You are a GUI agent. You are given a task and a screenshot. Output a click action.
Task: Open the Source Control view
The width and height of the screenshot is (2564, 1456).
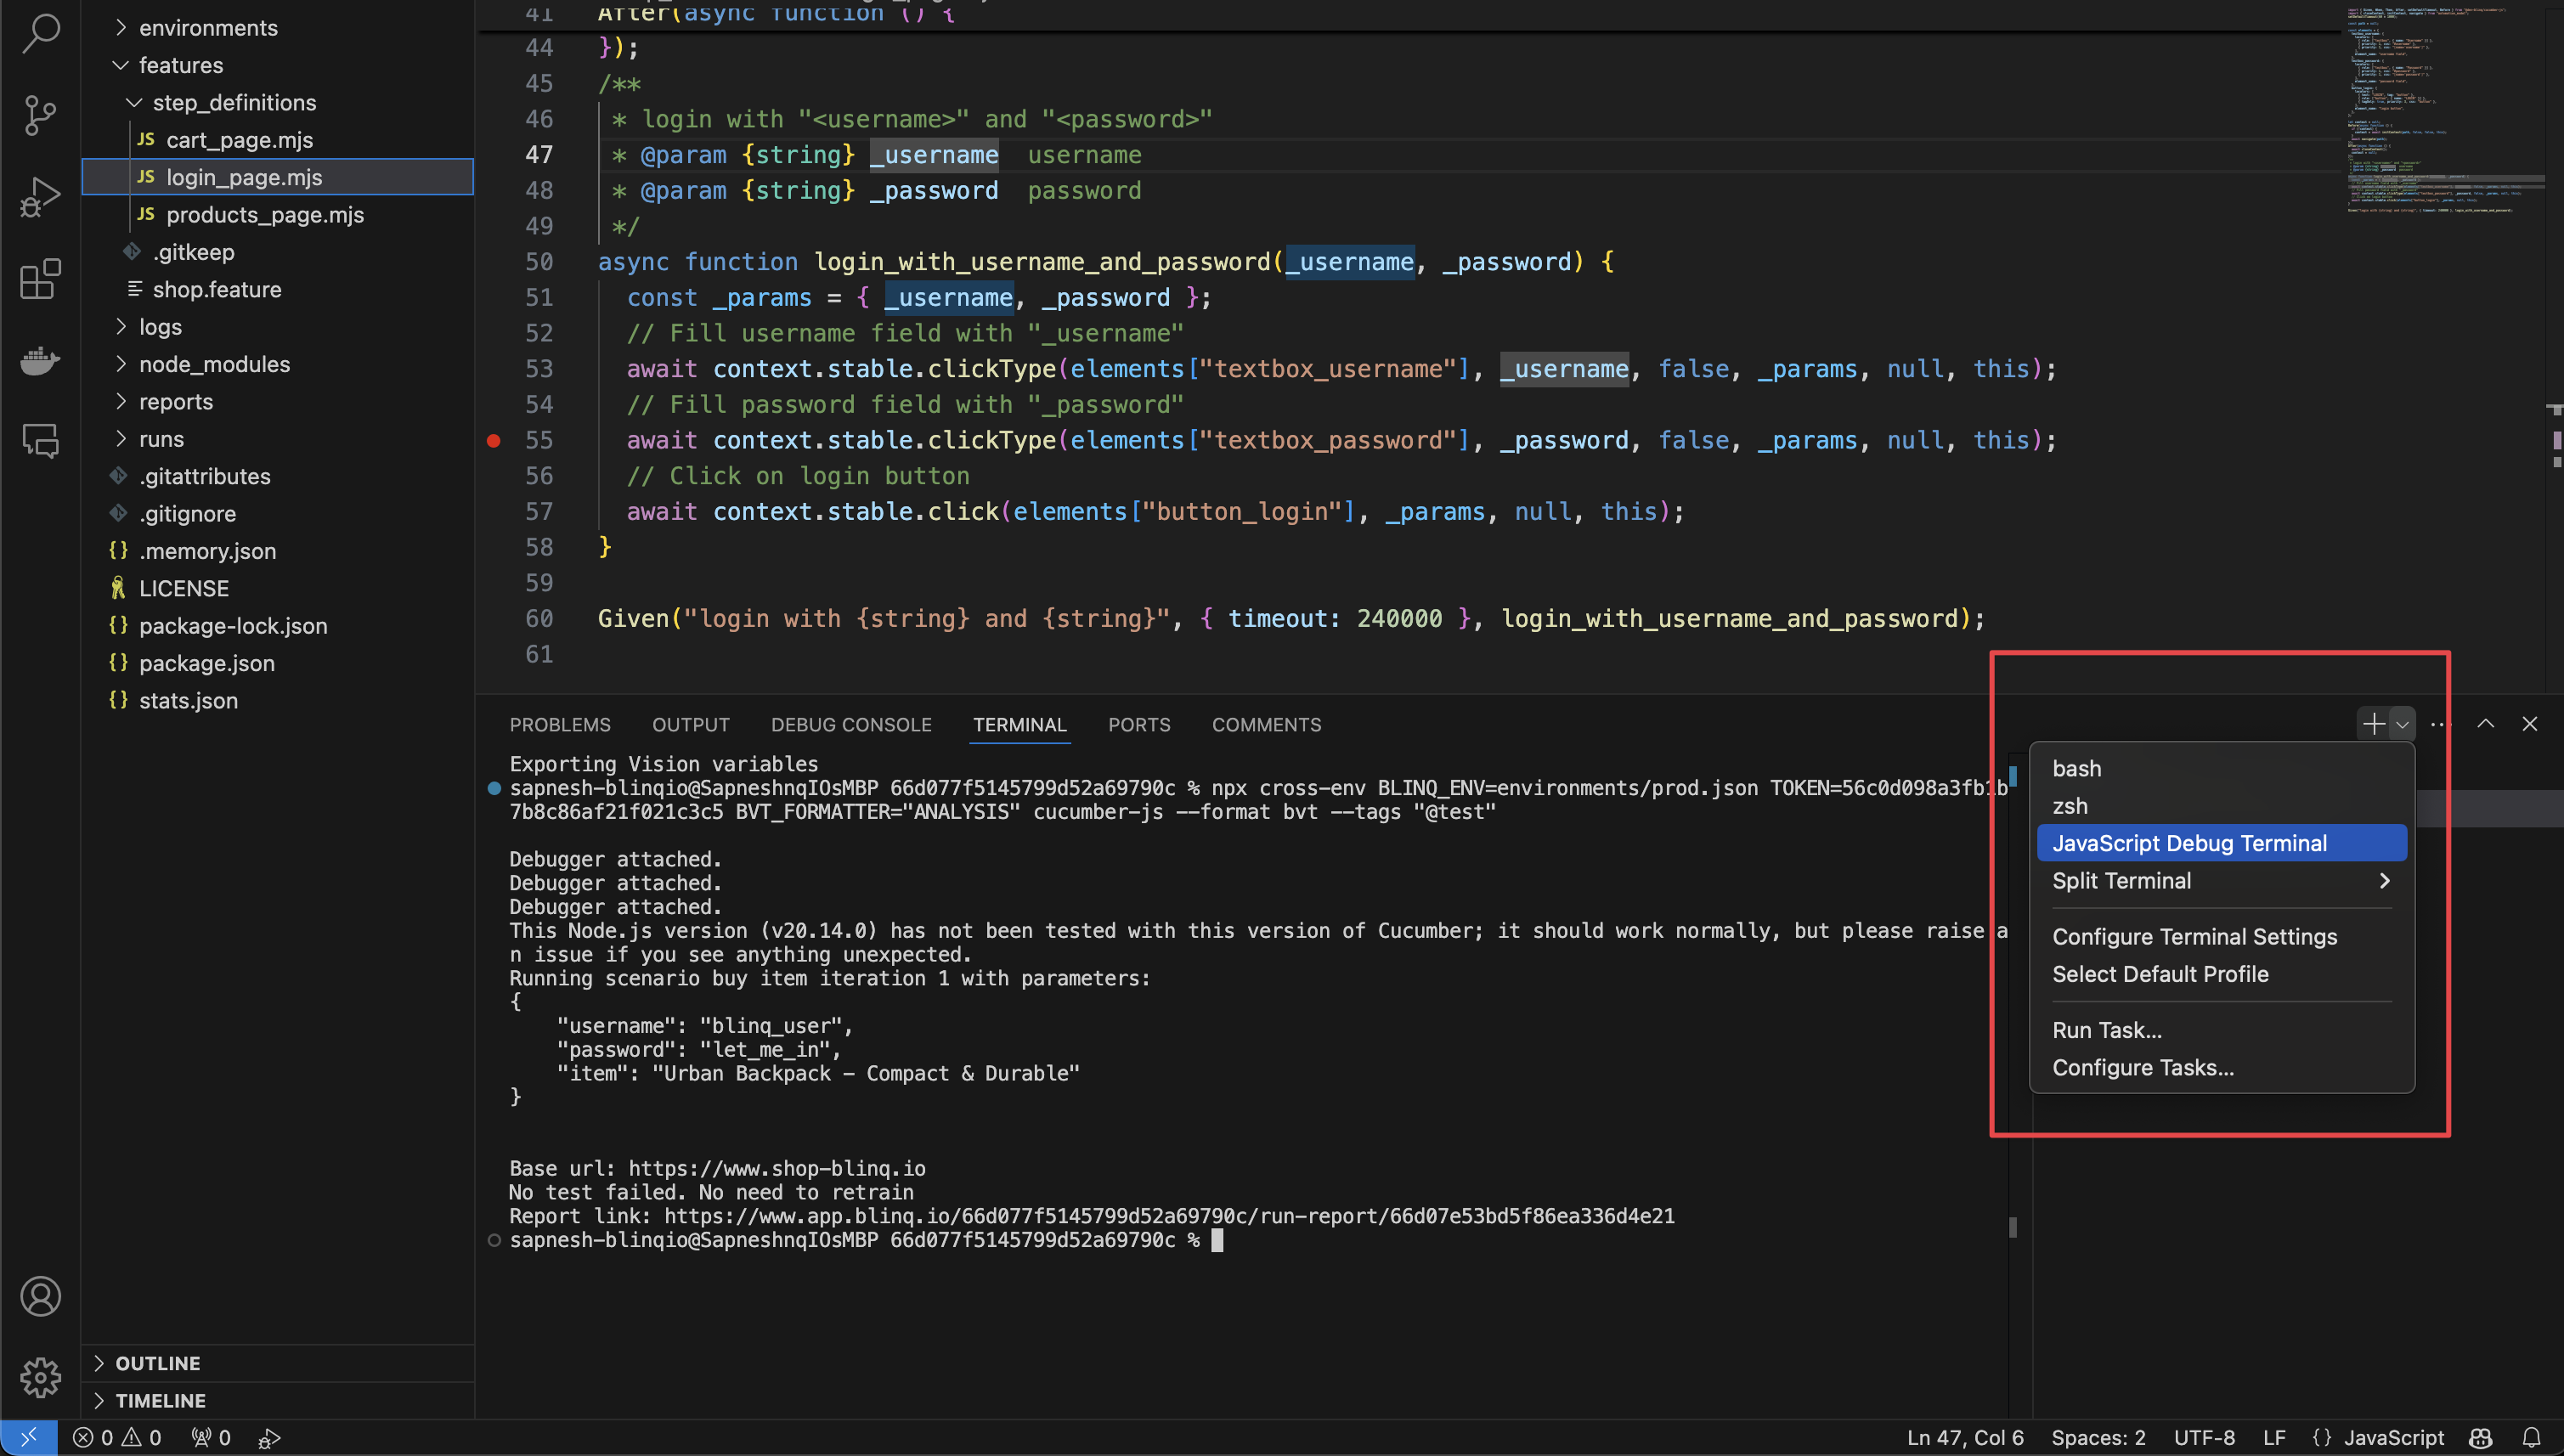[40, 114]
